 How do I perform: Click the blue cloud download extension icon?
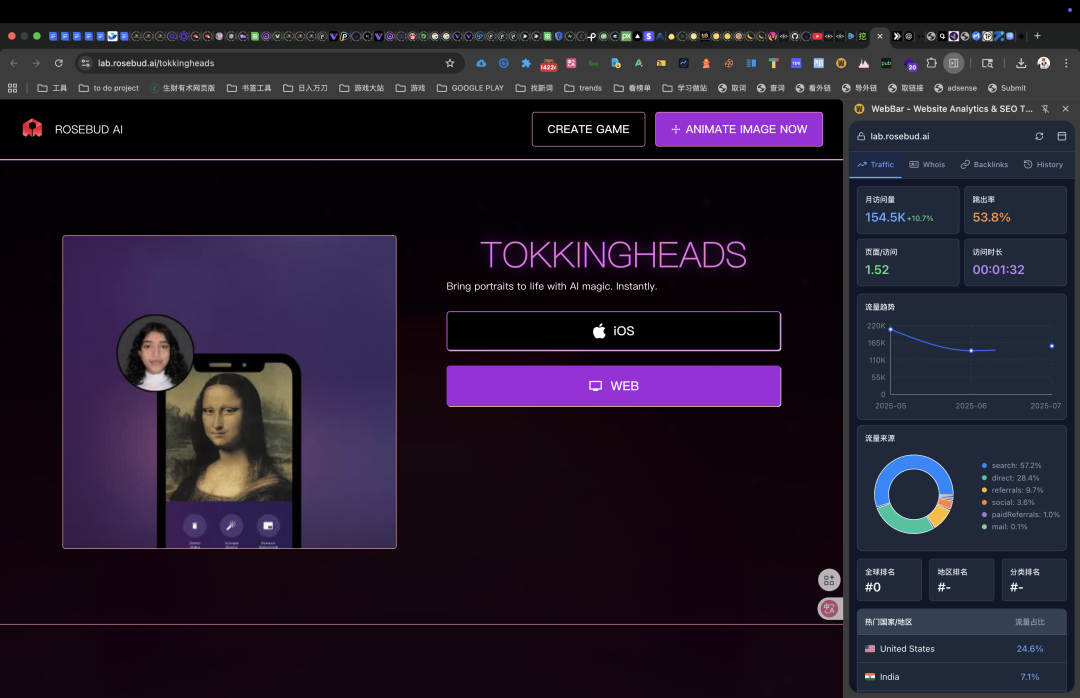coord(481,63)
